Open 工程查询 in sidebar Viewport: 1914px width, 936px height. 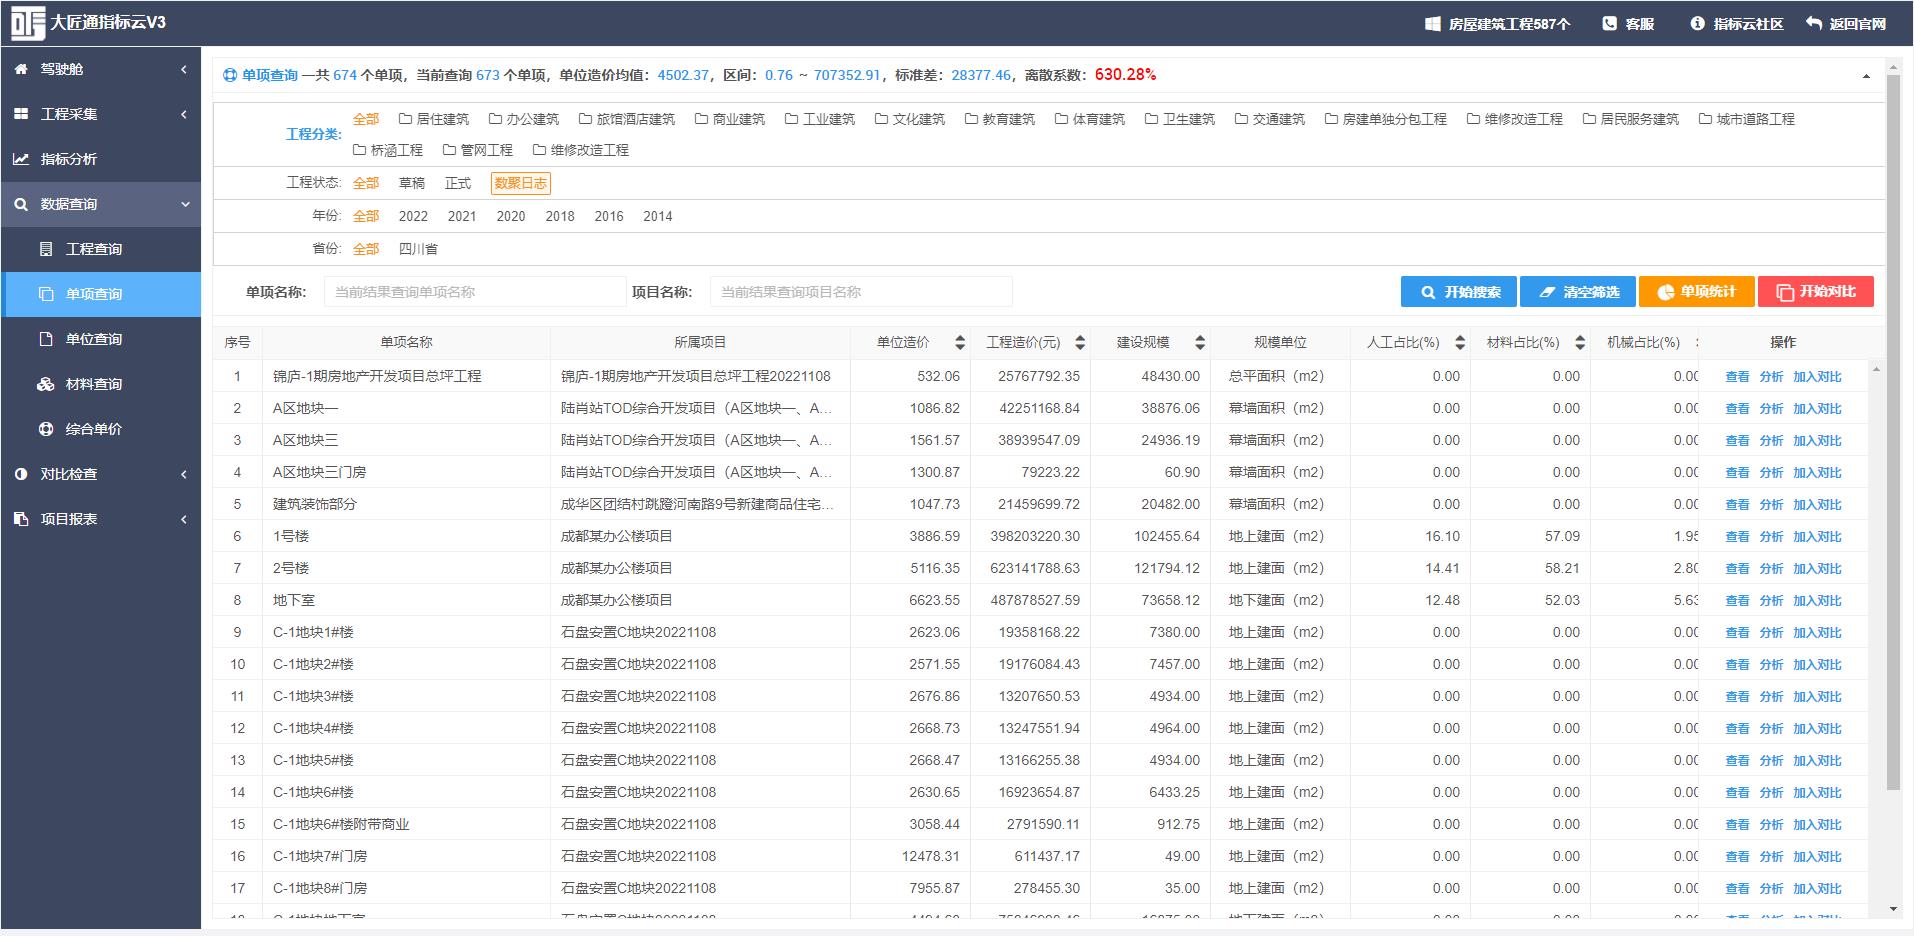[x=101, y=249]
